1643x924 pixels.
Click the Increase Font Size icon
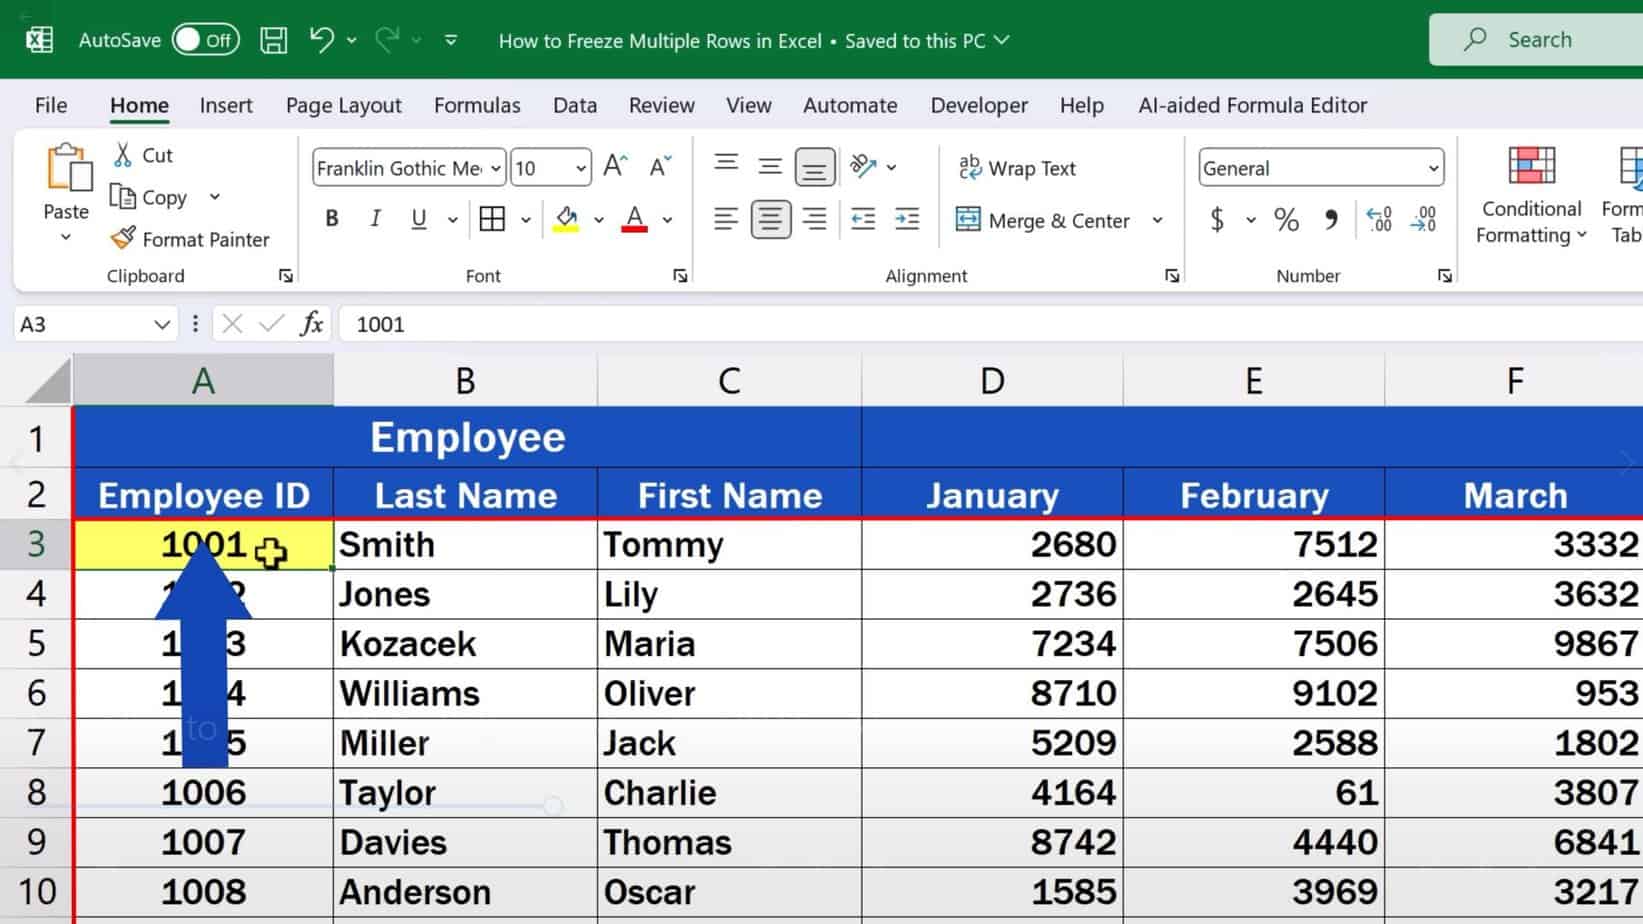[x=613, y=166]
